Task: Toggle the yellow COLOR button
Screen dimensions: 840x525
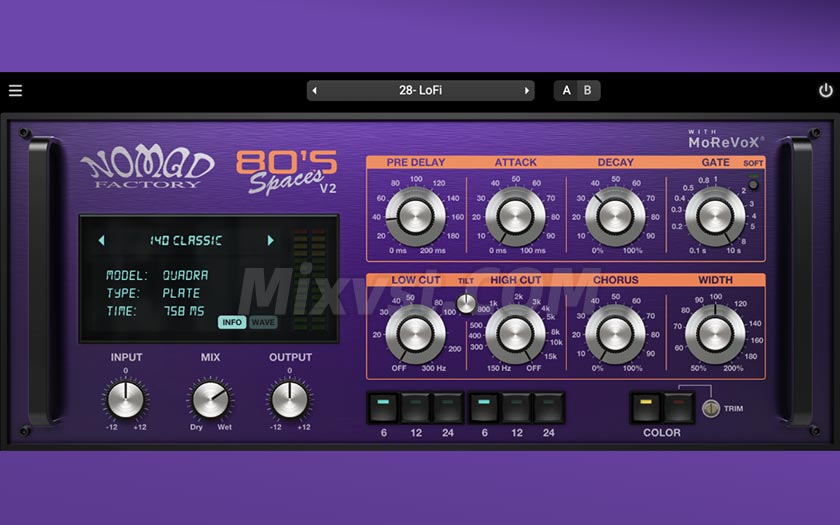Action: pyautogui.click(x=646, y=408)
